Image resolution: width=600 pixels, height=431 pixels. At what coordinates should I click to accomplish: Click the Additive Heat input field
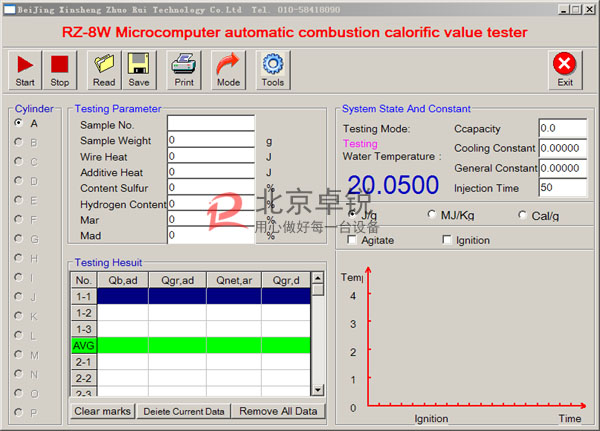tap(211, 171)
